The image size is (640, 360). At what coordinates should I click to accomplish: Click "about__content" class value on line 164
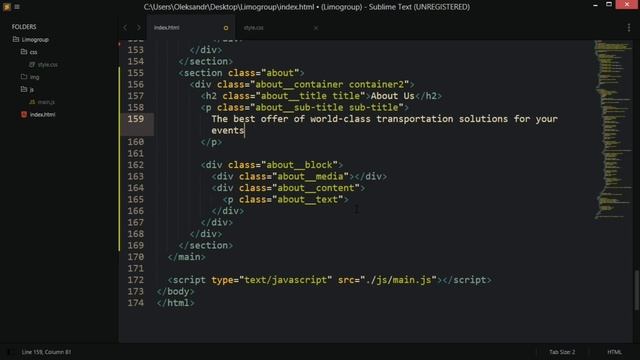[316, 188]
